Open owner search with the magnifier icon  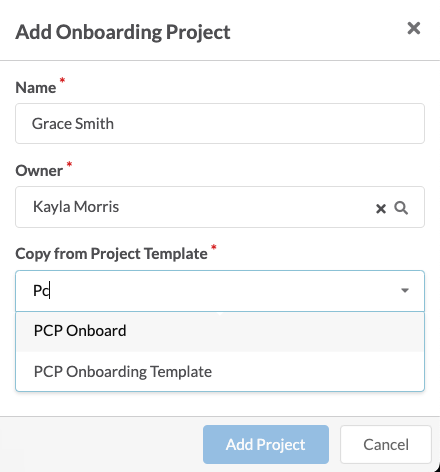pos(401,208)
